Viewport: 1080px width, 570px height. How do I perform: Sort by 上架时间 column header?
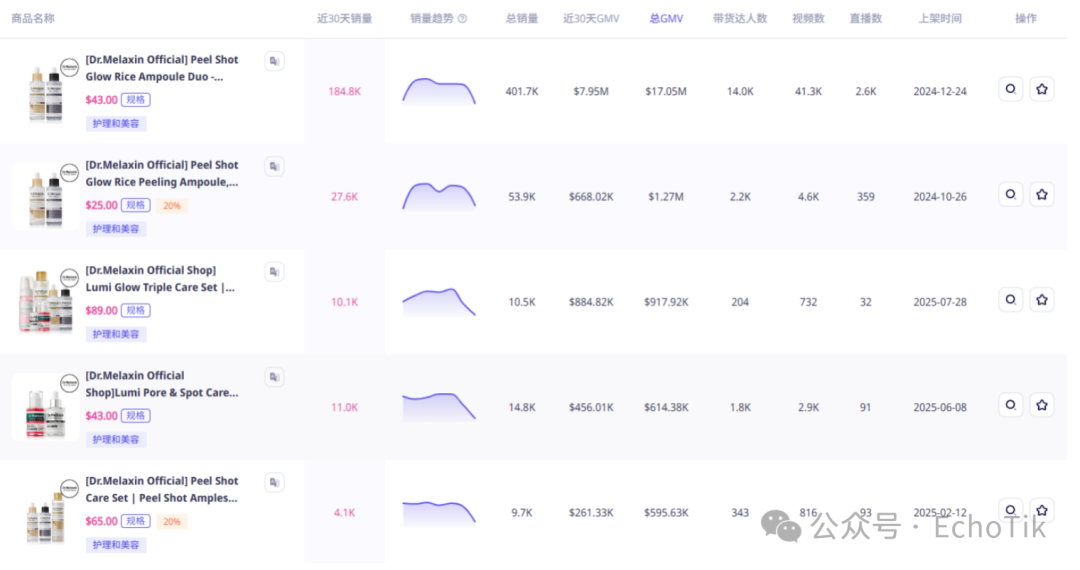(939, 19)
